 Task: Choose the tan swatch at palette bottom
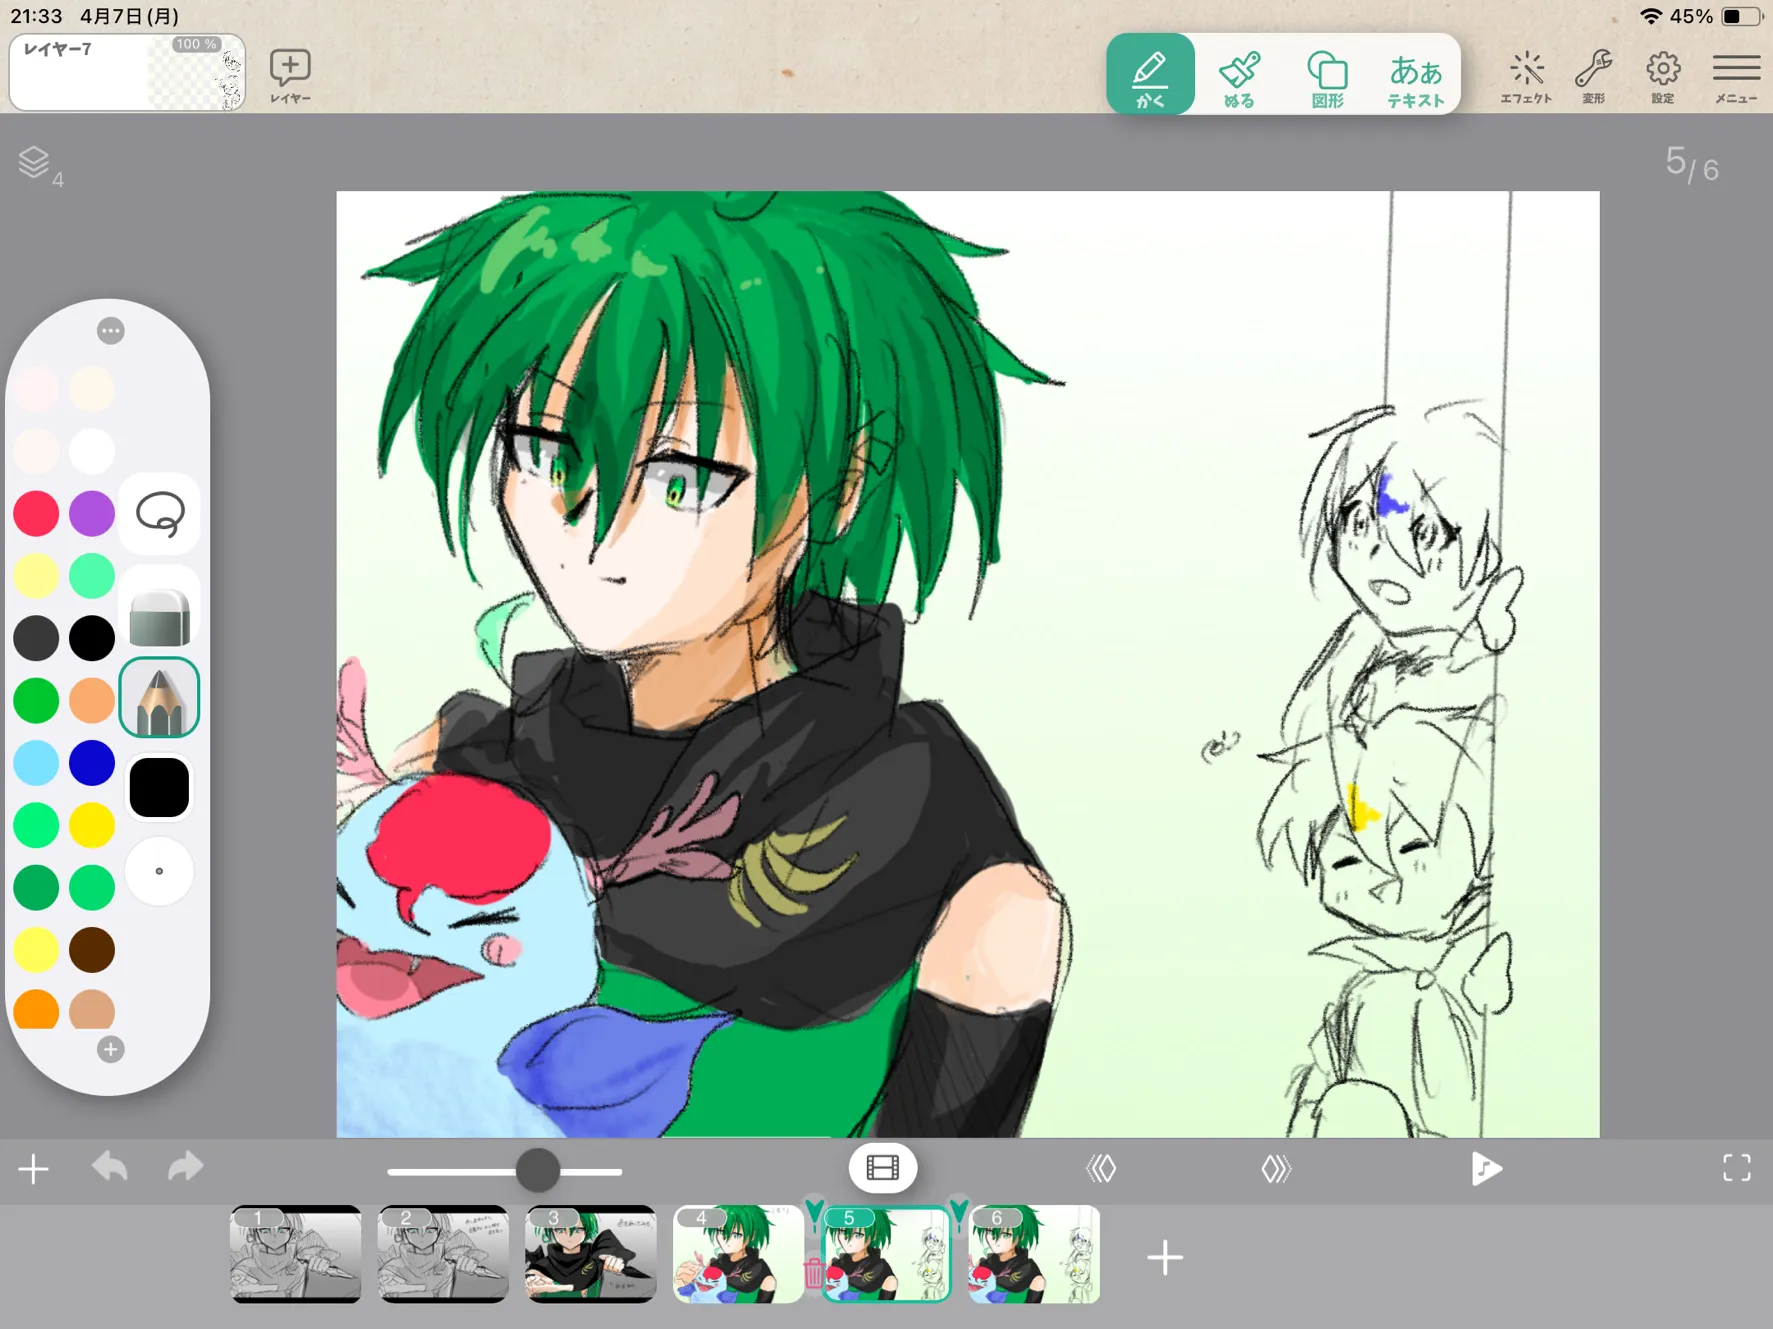(x=92, y=1011)
